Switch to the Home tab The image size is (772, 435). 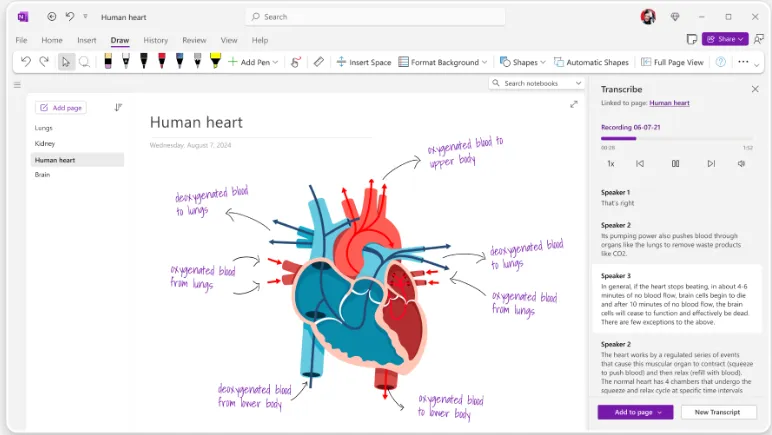tap(52, 40)
